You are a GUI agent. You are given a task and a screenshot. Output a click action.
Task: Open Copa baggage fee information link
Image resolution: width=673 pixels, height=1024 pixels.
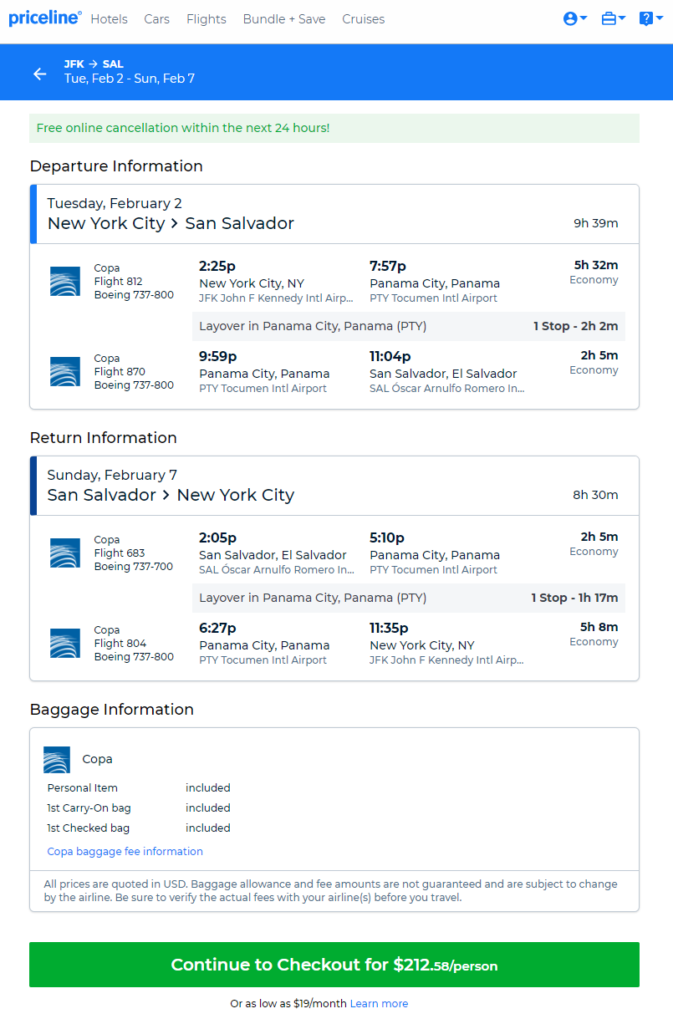click(125, 851)
